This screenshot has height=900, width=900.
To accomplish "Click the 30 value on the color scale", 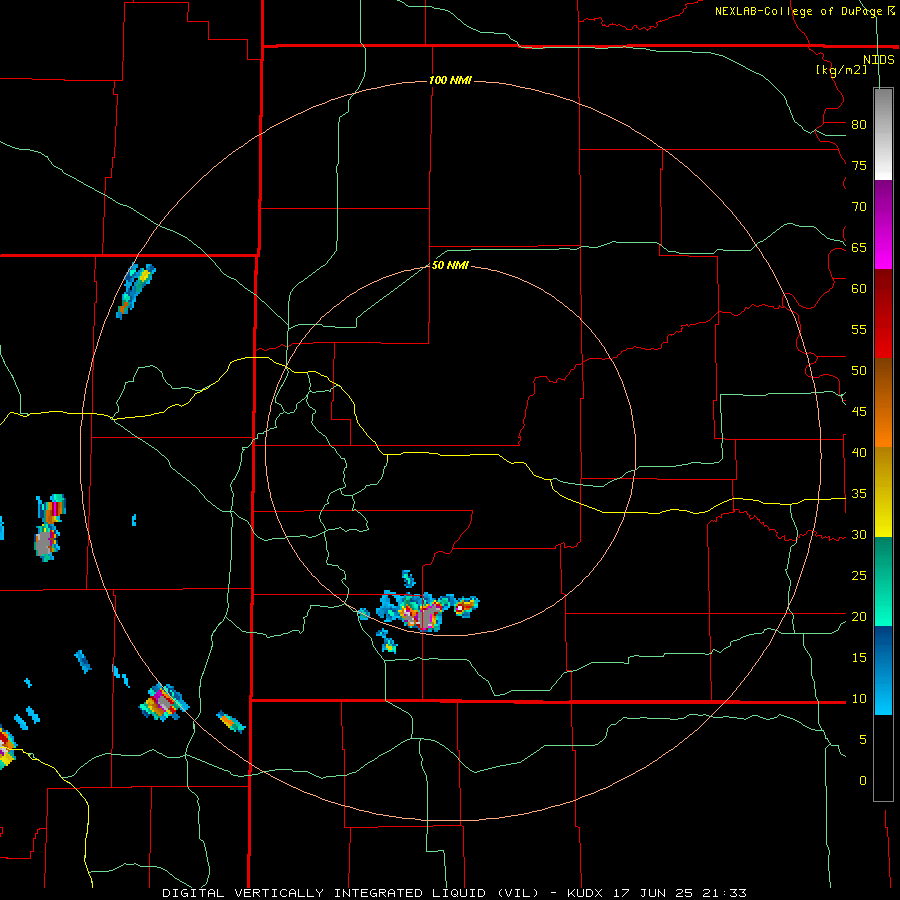I will click(859, 535).
